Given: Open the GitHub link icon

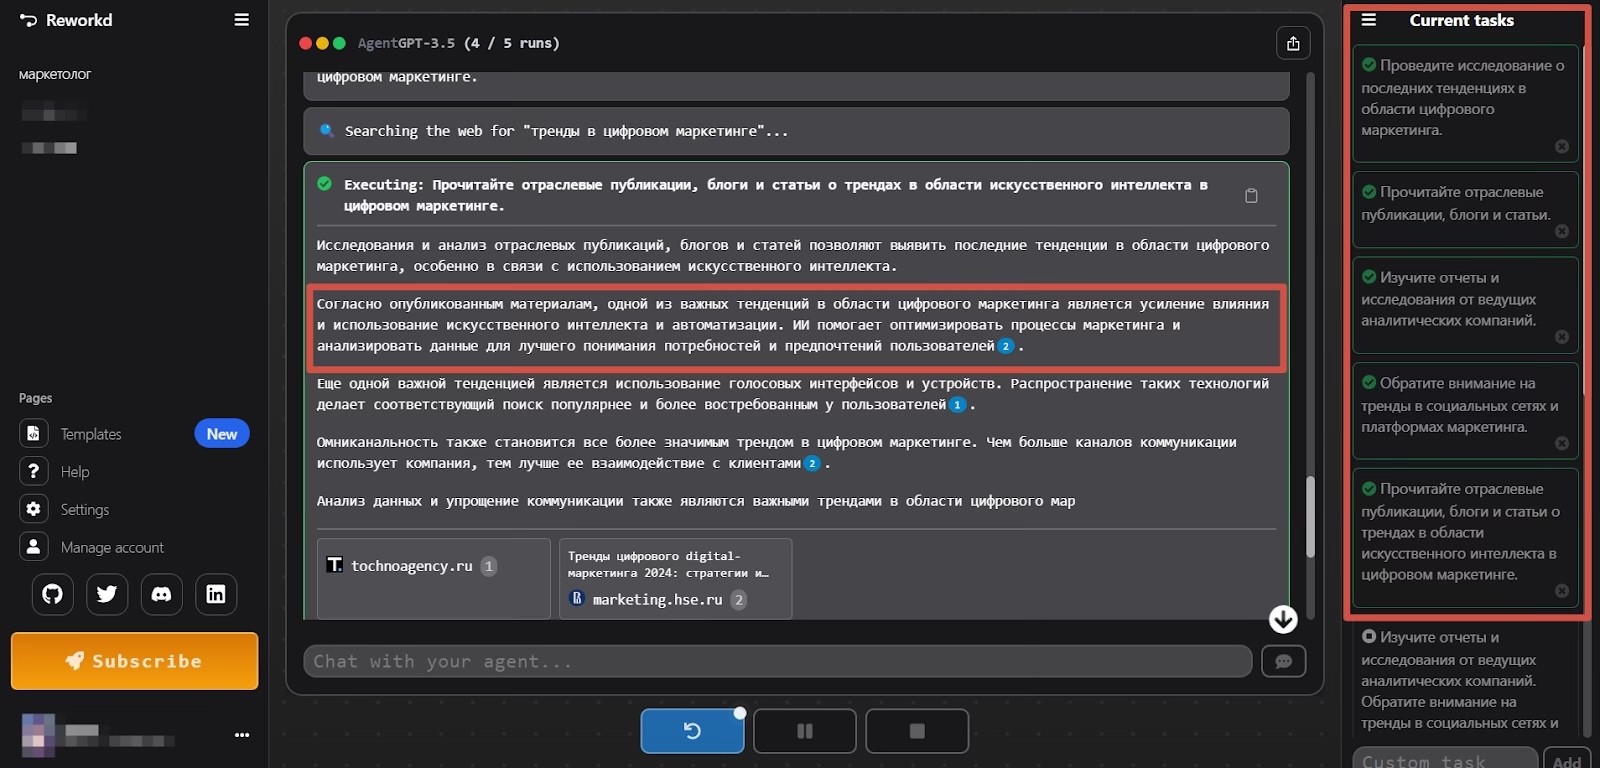Looking at the screenshot, I should coord(53,594).
